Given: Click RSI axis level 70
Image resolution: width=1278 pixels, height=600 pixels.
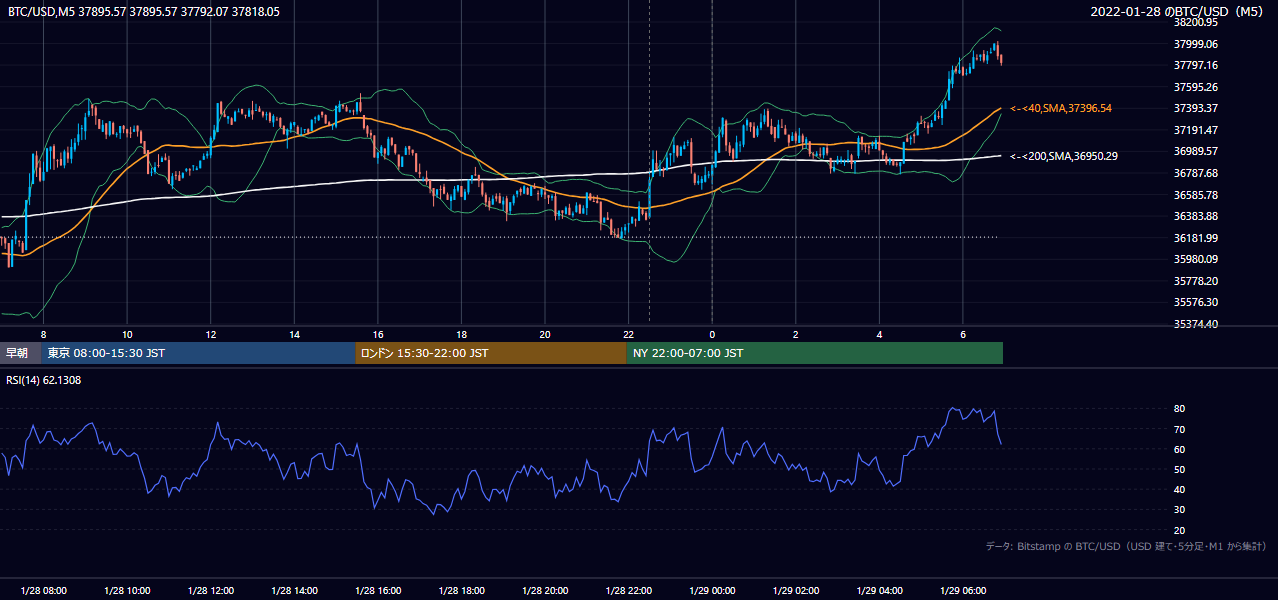Looking at the screenshot, I should coord(1180,429).
